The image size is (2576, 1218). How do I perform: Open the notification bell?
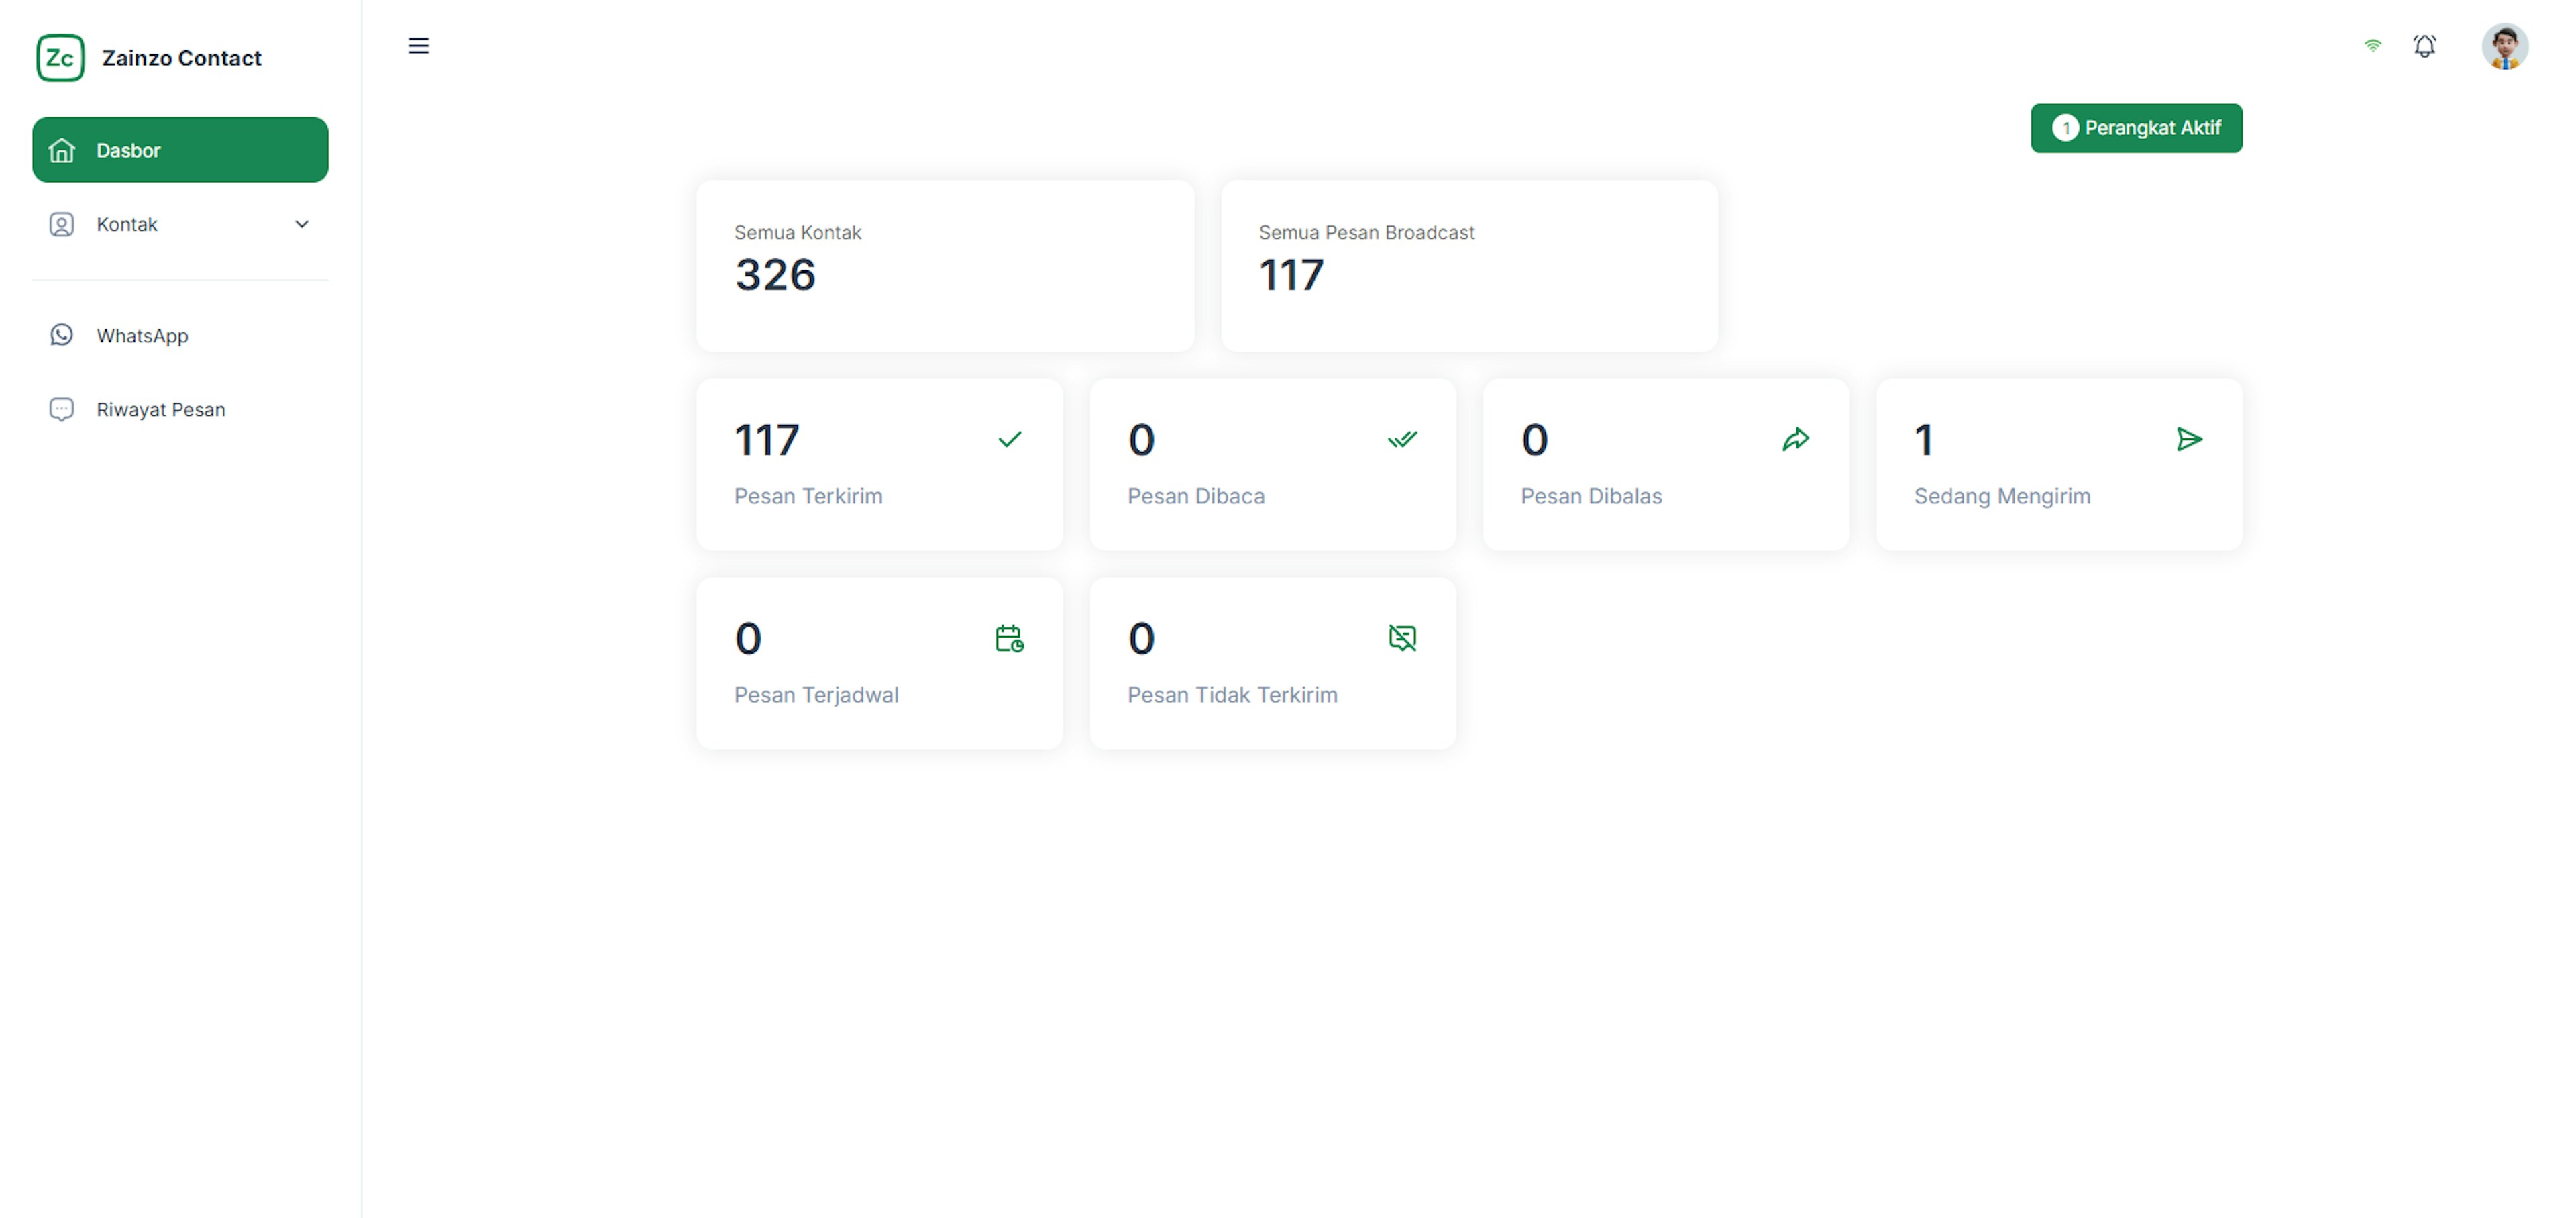click(x=2424, y=46)
